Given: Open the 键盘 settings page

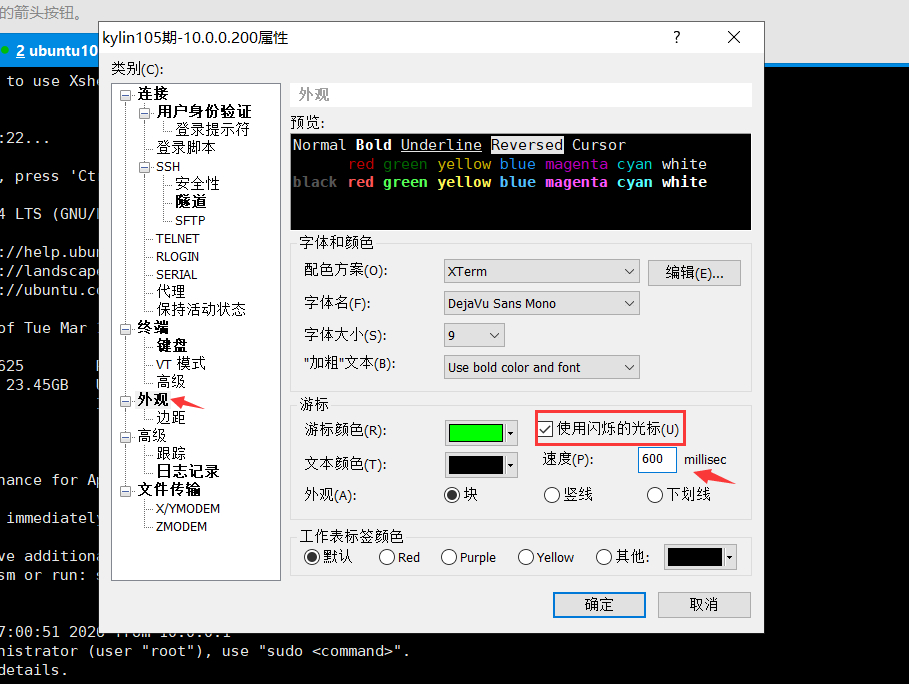Looking at the screenshot, I should pyautogui.click(x=172, y=345).
